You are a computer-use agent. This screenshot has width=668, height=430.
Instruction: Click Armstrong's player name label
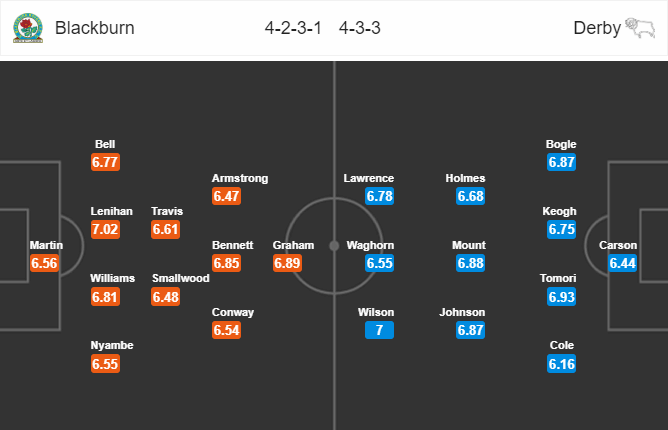(240, 178)
